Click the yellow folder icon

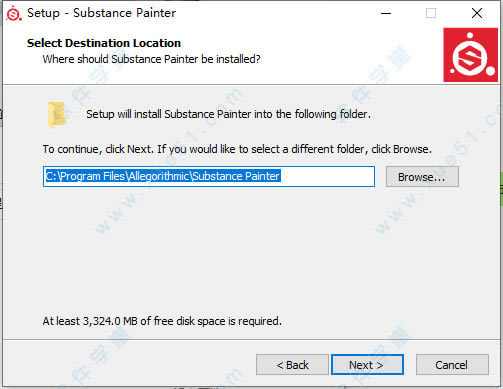[57, 115]
